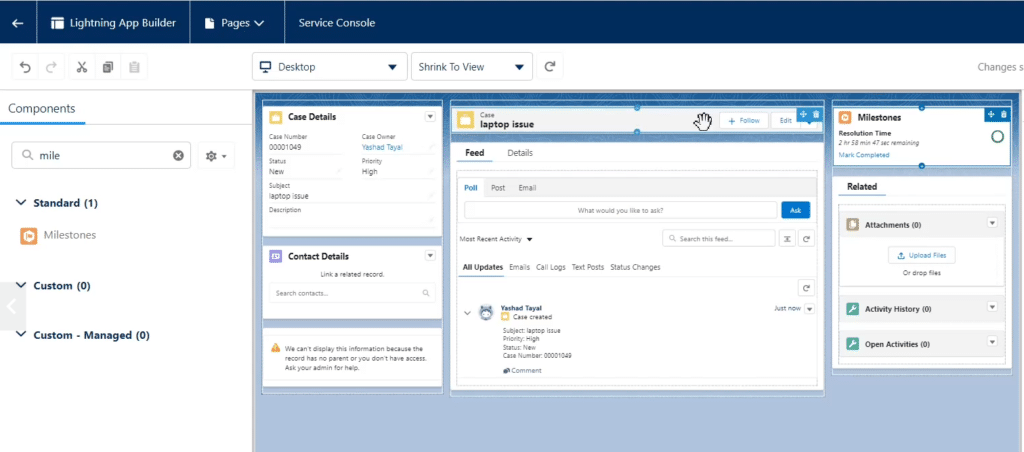Click the move icon on Milestones component

pyautogui.click(x=991, y=114)
